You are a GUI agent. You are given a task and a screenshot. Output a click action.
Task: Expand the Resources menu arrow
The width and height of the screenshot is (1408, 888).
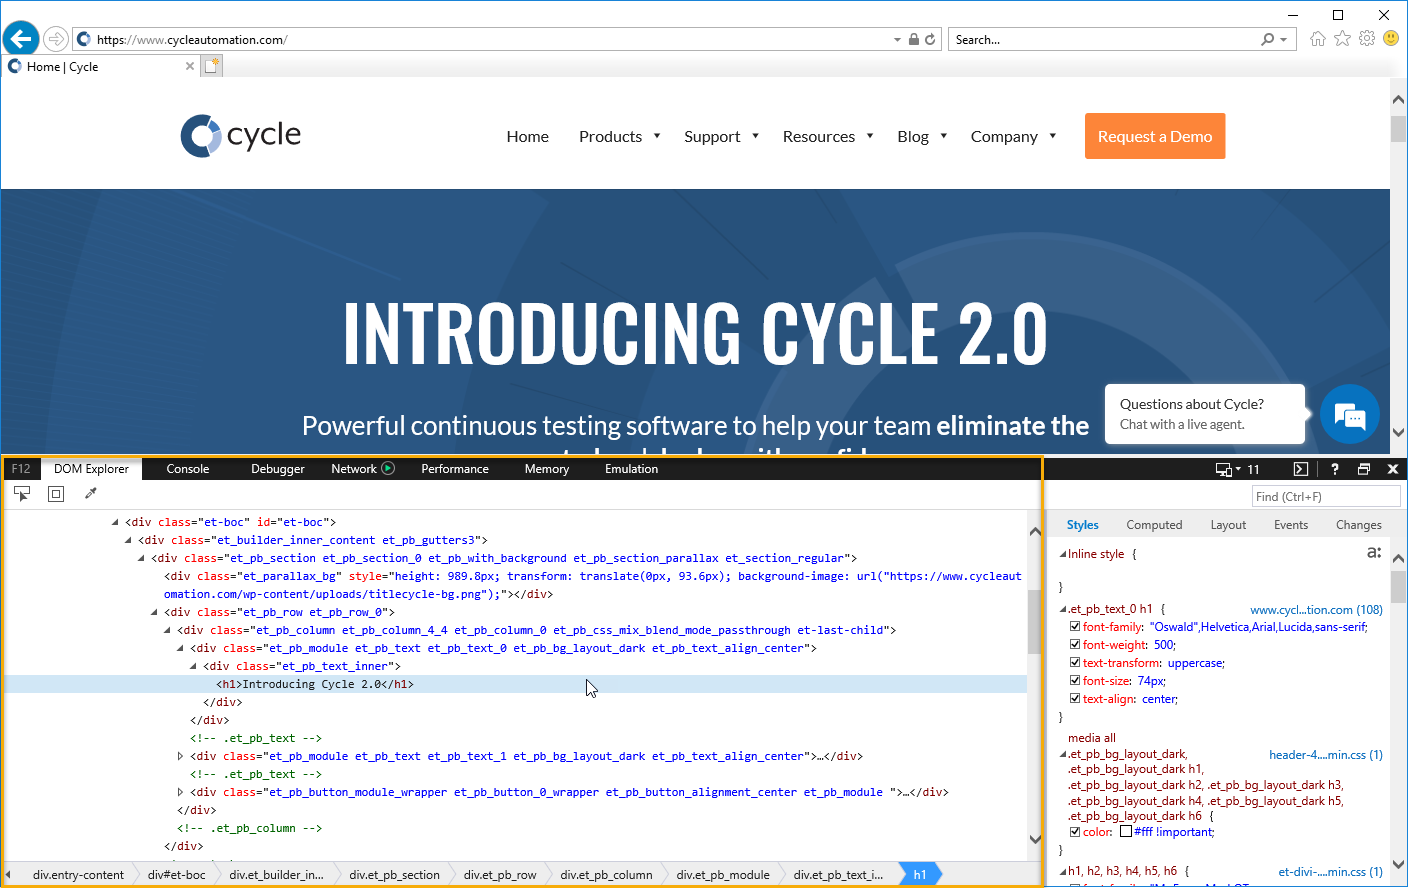(870, 136)
